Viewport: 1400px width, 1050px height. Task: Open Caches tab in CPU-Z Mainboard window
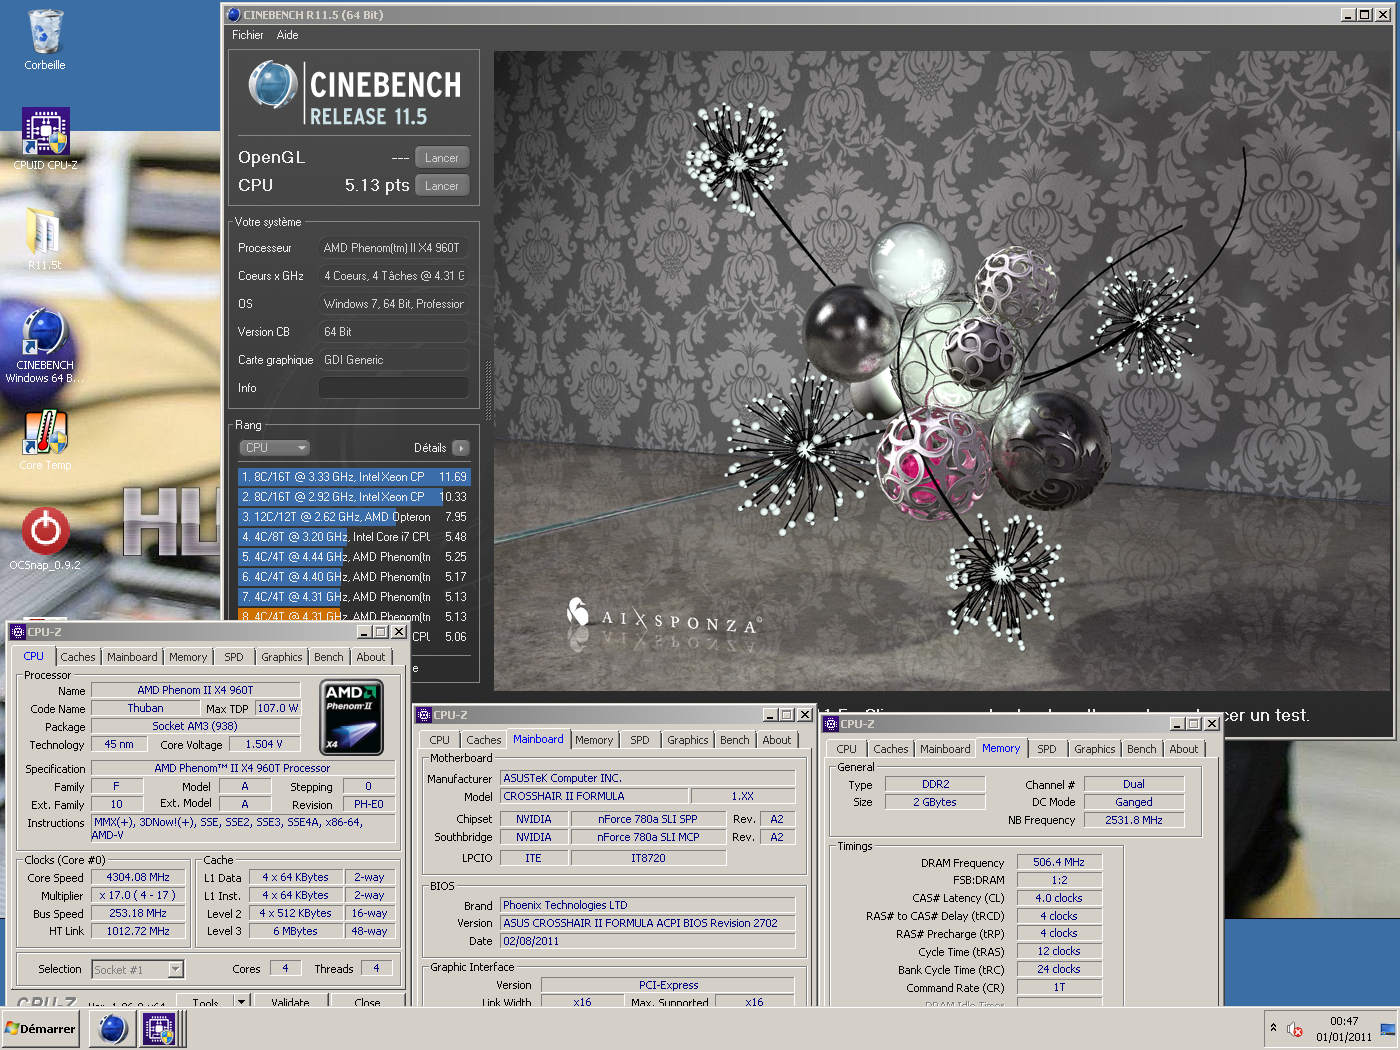484,740
